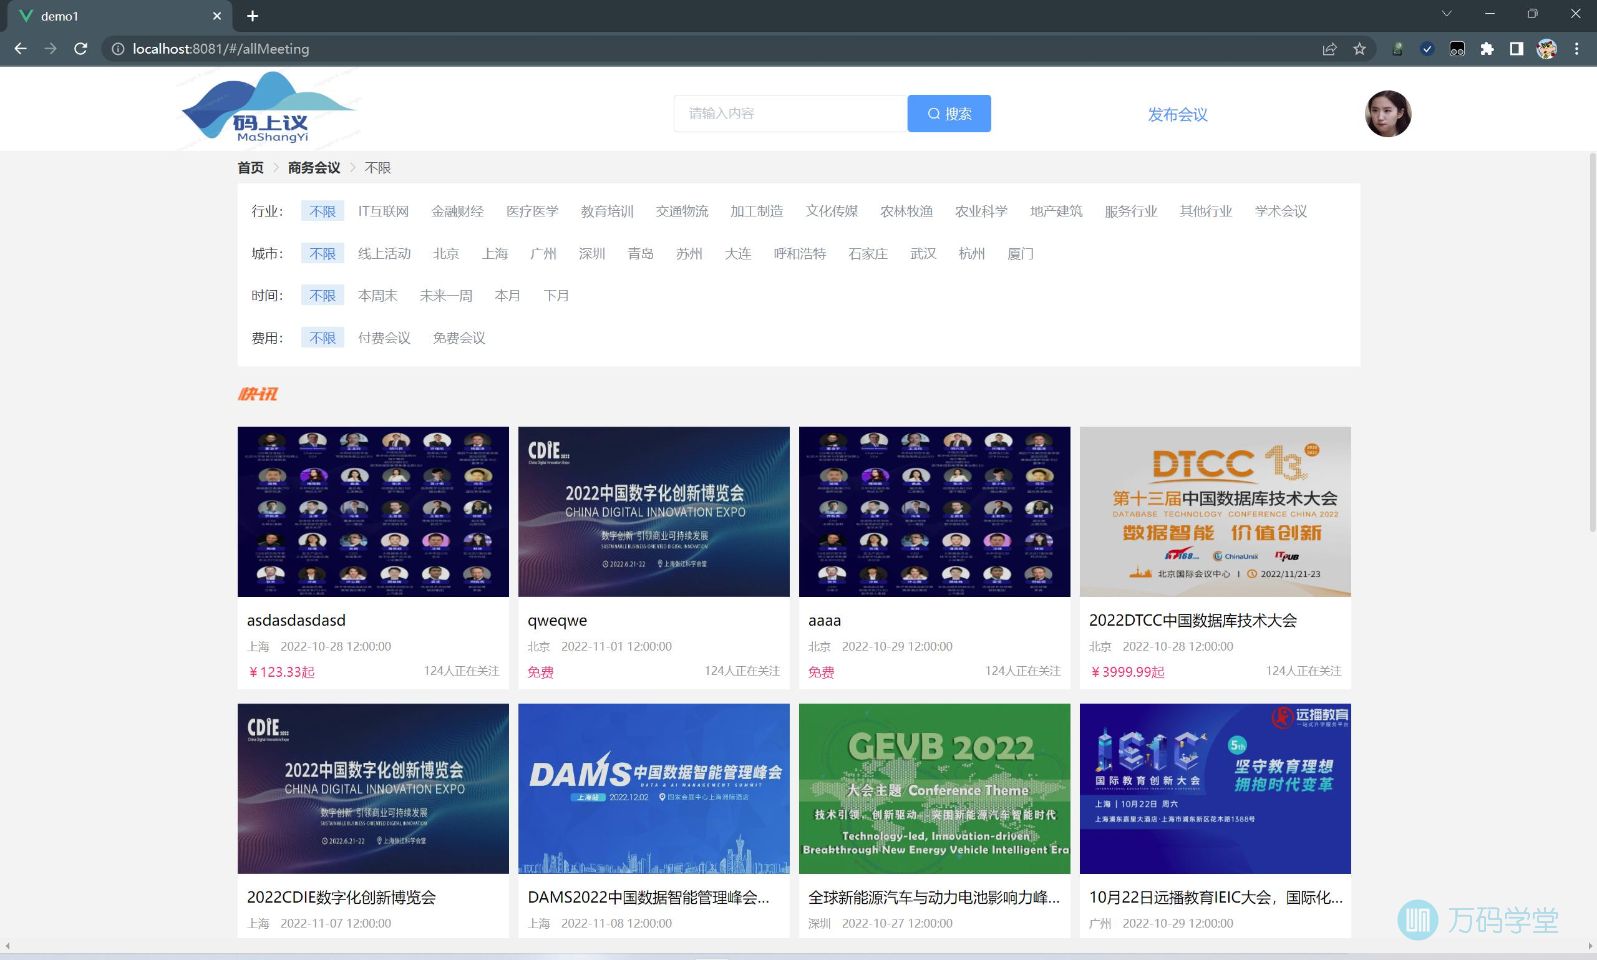
Task: Close the demo1 tab
Action: tap(217, 16)
